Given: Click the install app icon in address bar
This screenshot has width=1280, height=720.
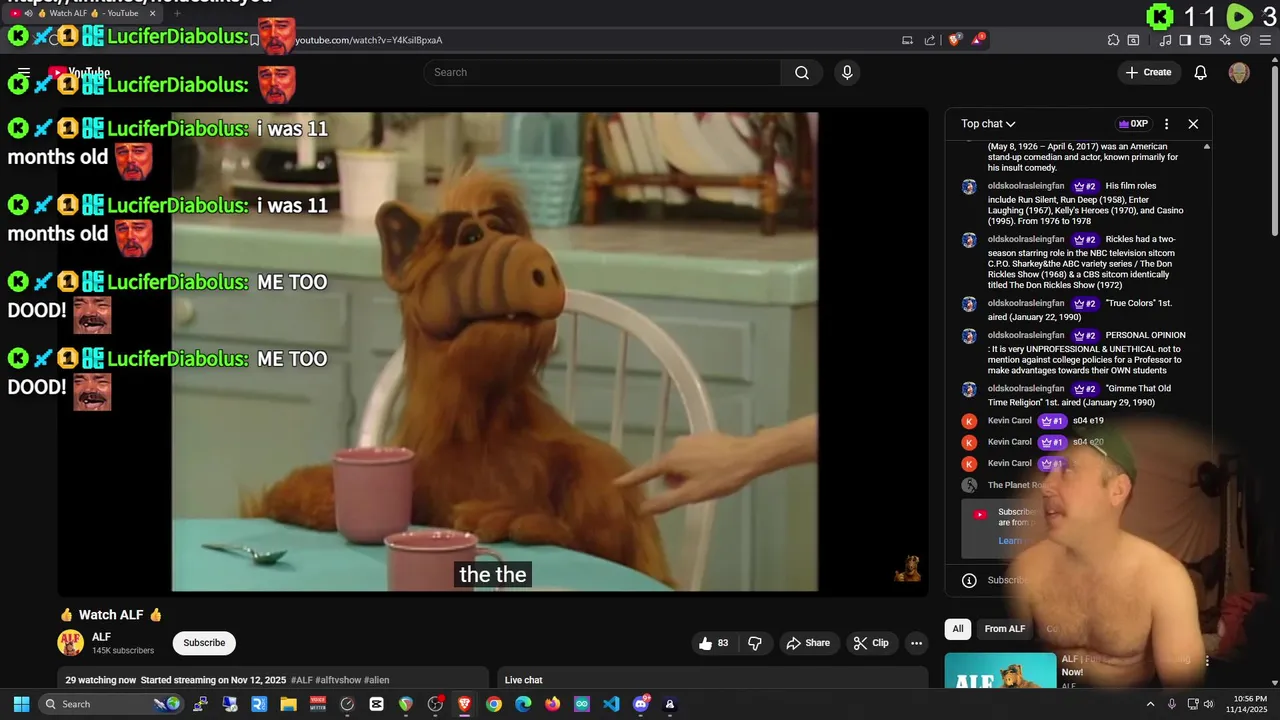Looking at the screenshot, I should (x=907, y=40).
